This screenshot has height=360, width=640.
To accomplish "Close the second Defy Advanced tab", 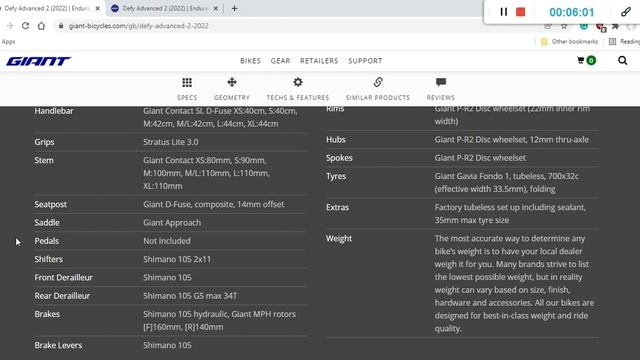I will 216,8.
